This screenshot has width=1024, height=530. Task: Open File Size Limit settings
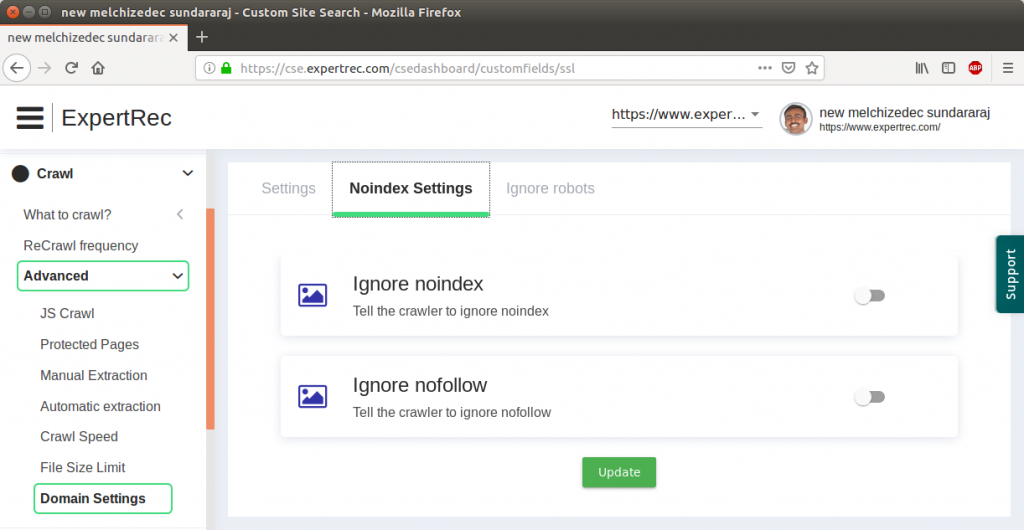82,467
